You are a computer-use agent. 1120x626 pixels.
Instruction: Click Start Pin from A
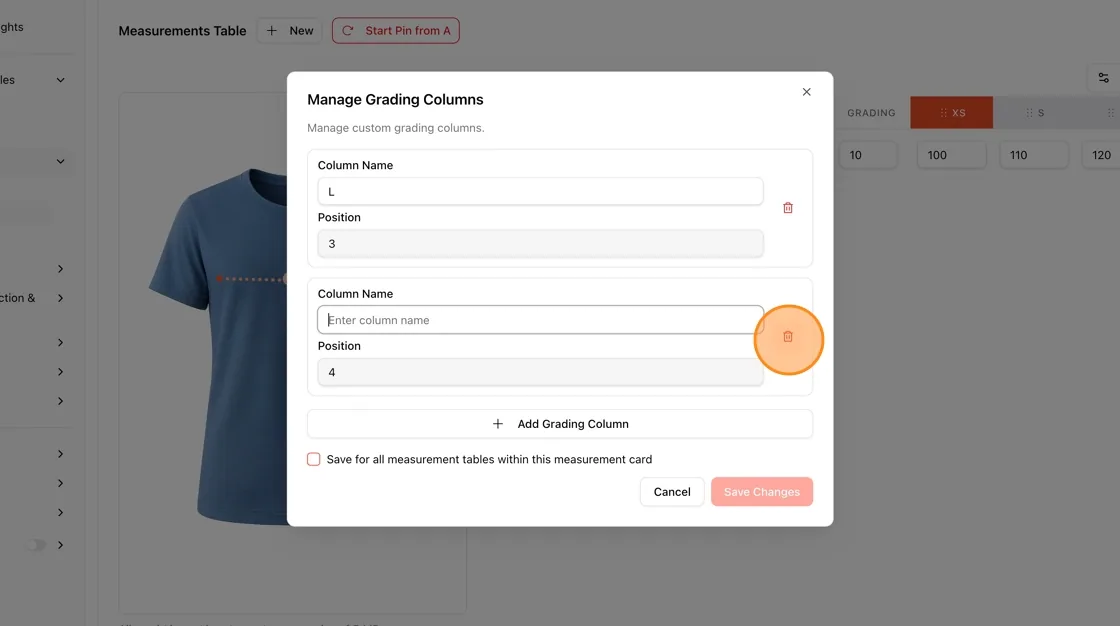click(x=396, y=31)
